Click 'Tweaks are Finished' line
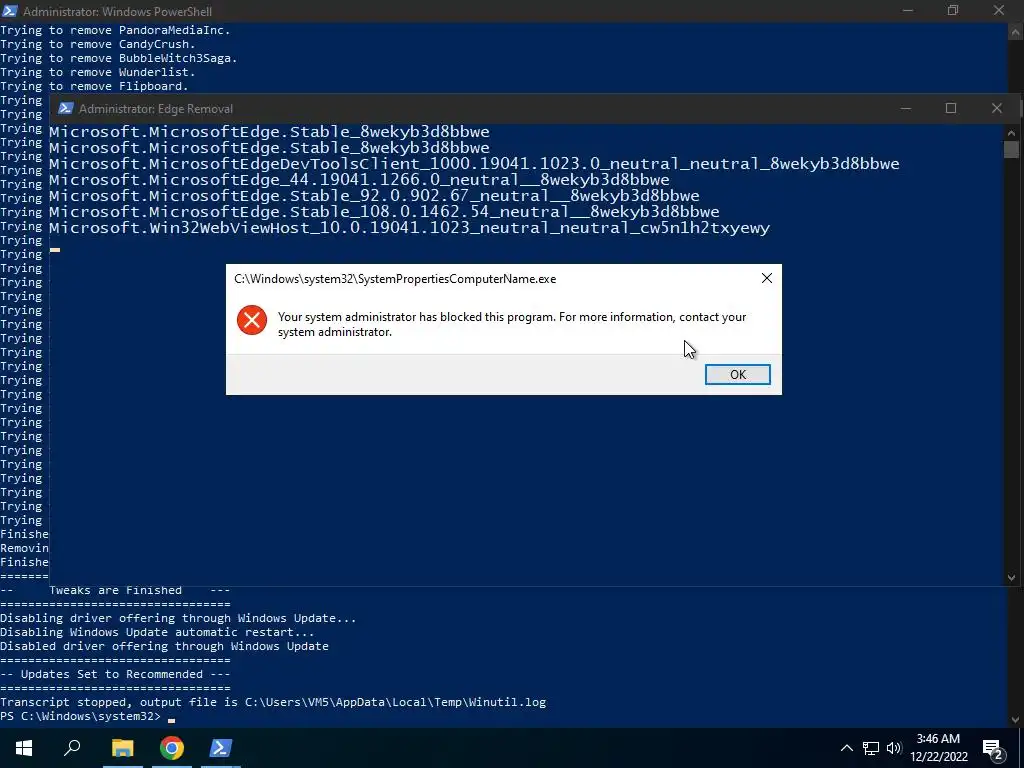This screenshot has width=1024, height=768. (x=115, y=590)
